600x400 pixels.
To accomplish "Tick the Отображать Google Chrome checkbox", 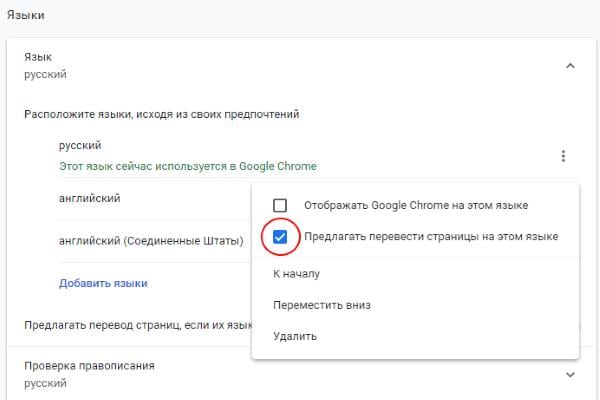I will tap(280, 205).
